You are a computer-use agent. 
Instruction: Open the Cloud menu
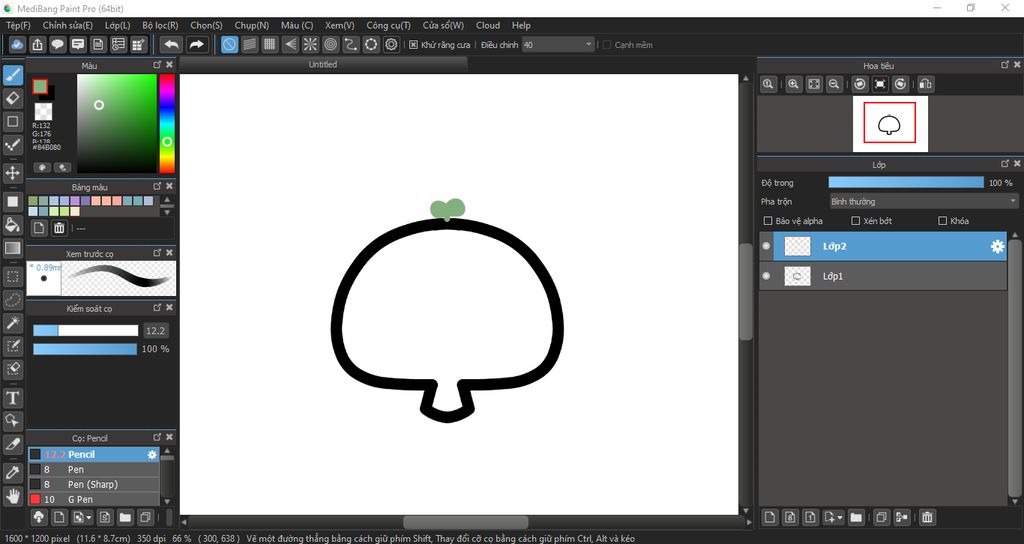(x=488, y=25)
